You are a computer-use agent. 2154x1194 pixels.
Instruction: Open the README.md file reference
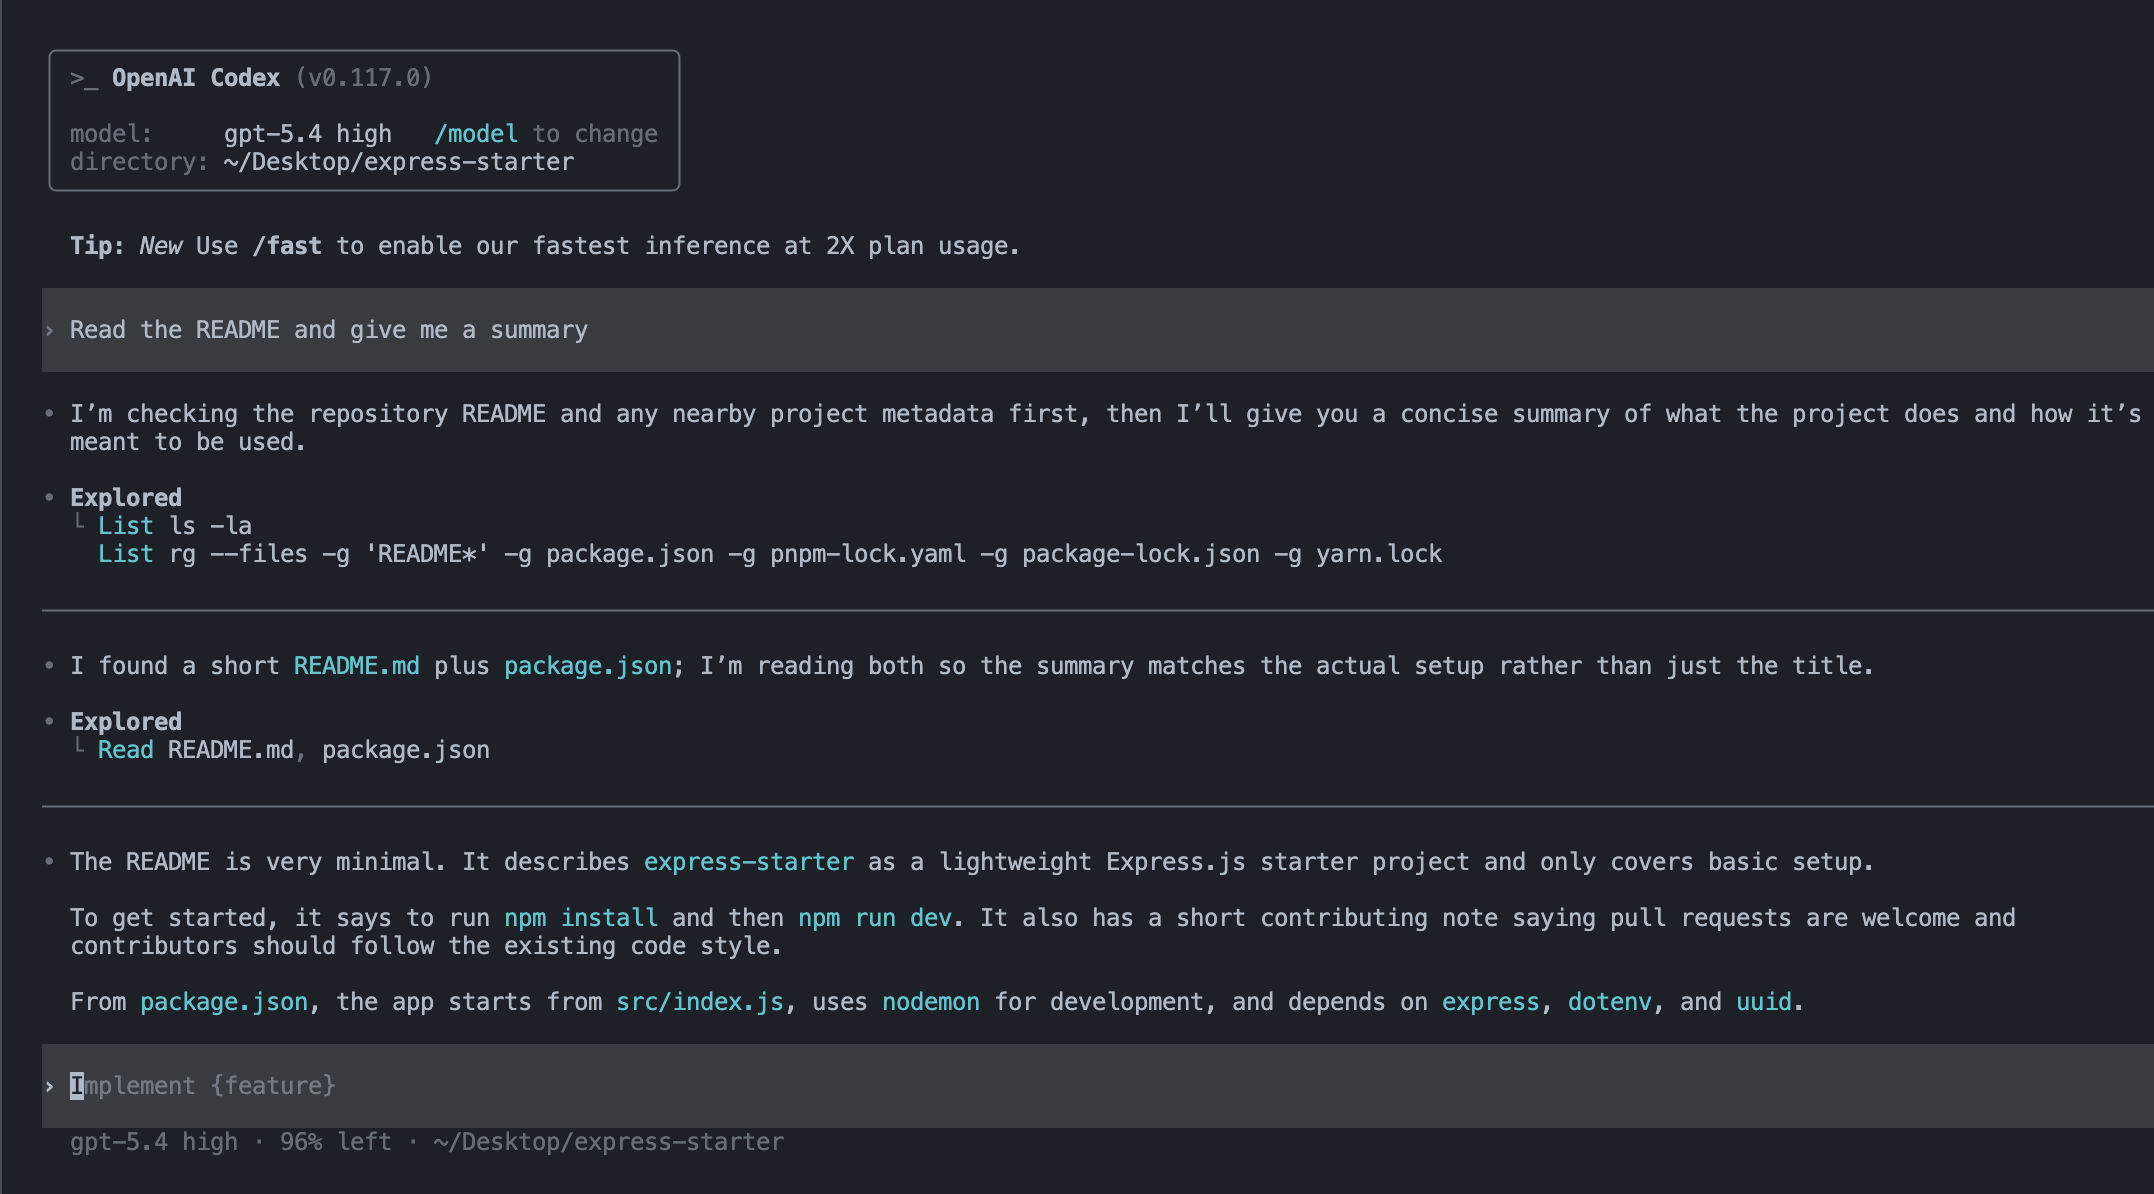[x=356, y=665]
